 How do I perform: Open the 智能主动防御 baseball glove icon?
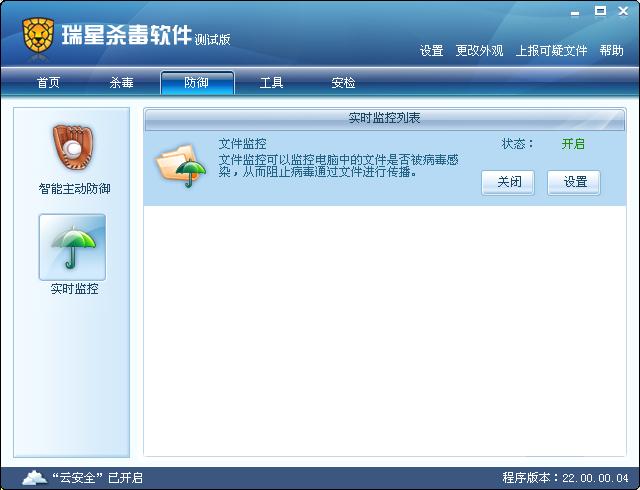point(73,147)
